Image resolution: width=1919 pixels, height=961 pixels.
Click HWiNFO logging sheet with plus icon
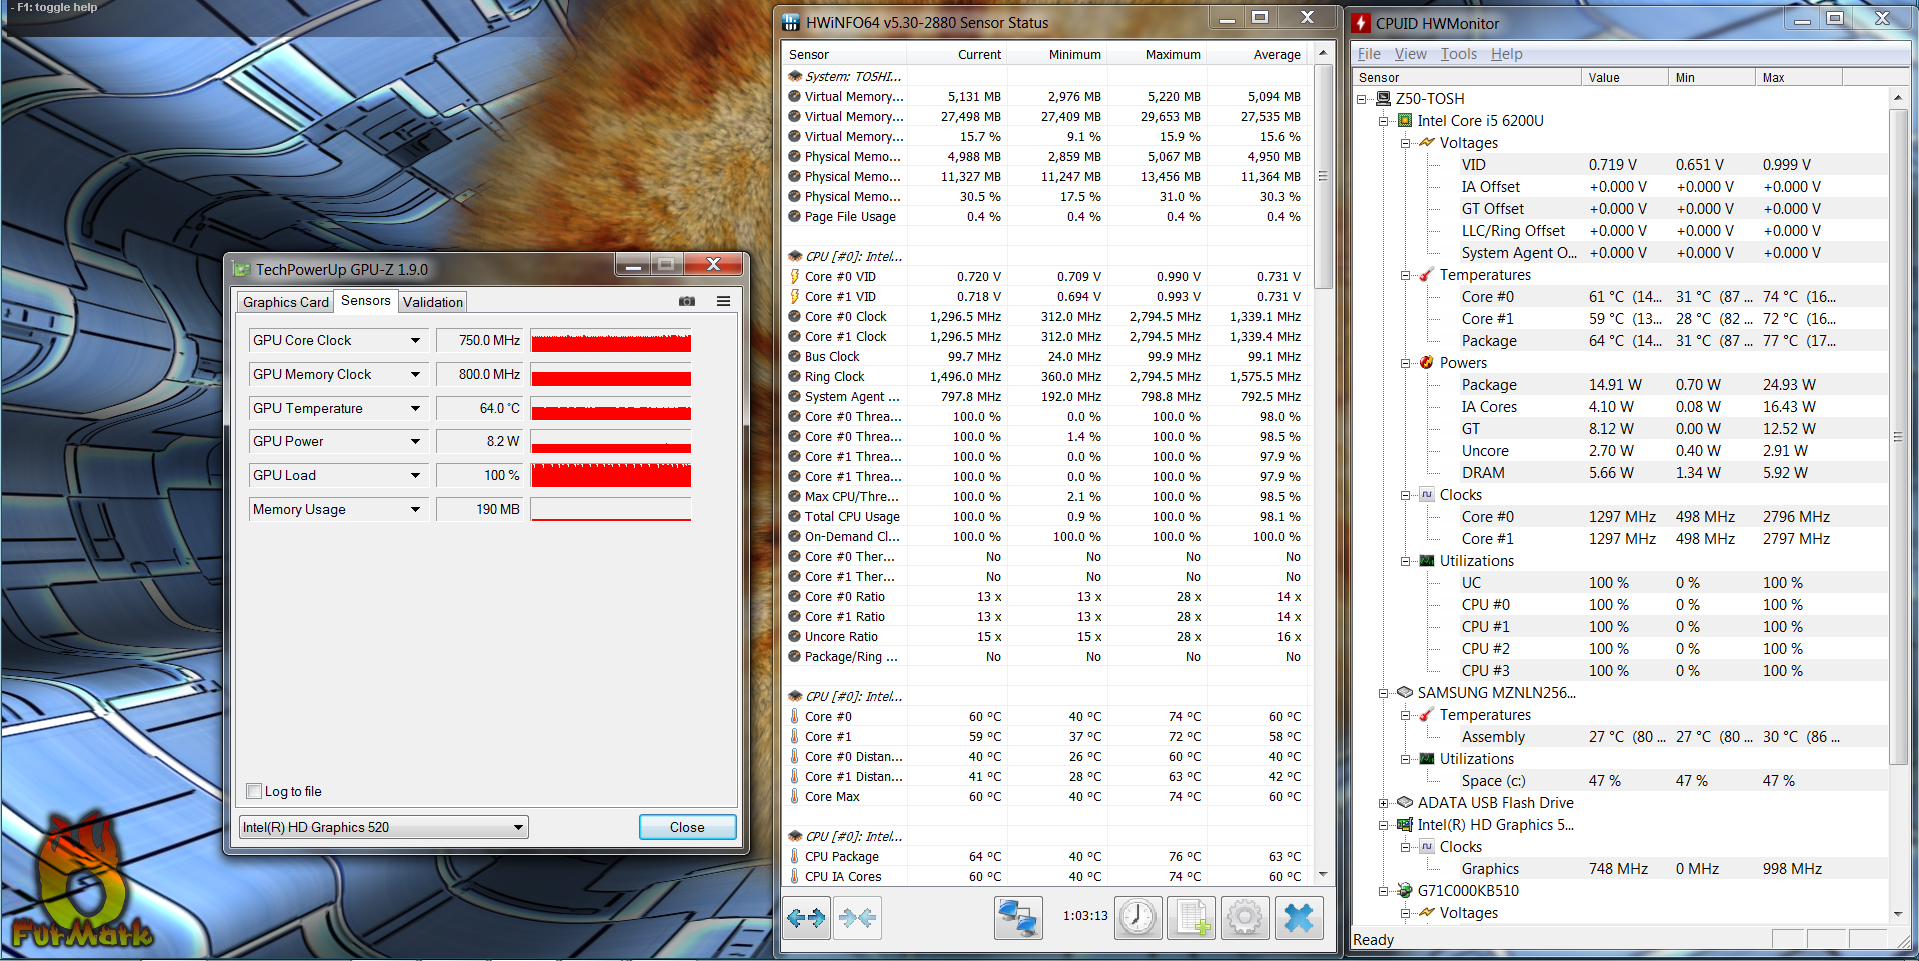[1191, 917]
